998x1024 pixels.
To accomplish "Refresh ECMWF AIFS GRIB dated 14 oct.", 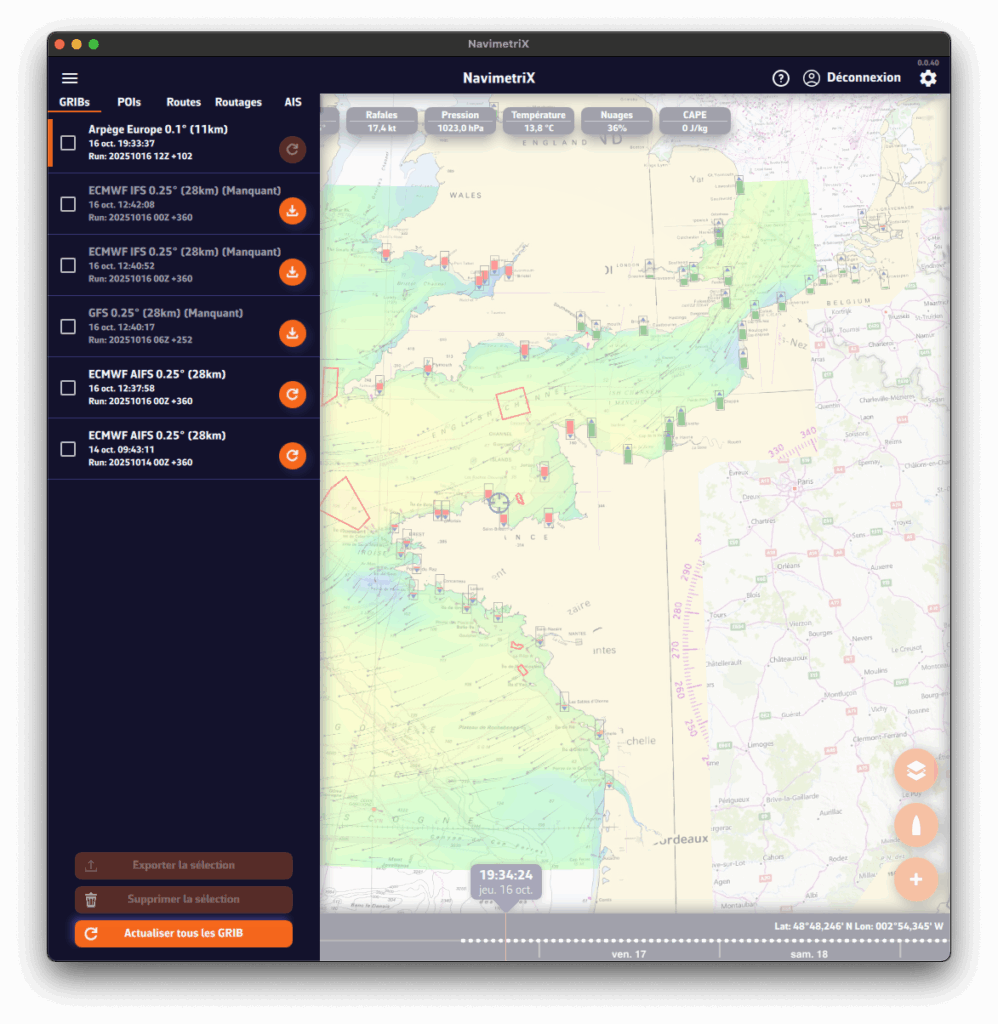I will pyautogui.click(x=292, y=456).
